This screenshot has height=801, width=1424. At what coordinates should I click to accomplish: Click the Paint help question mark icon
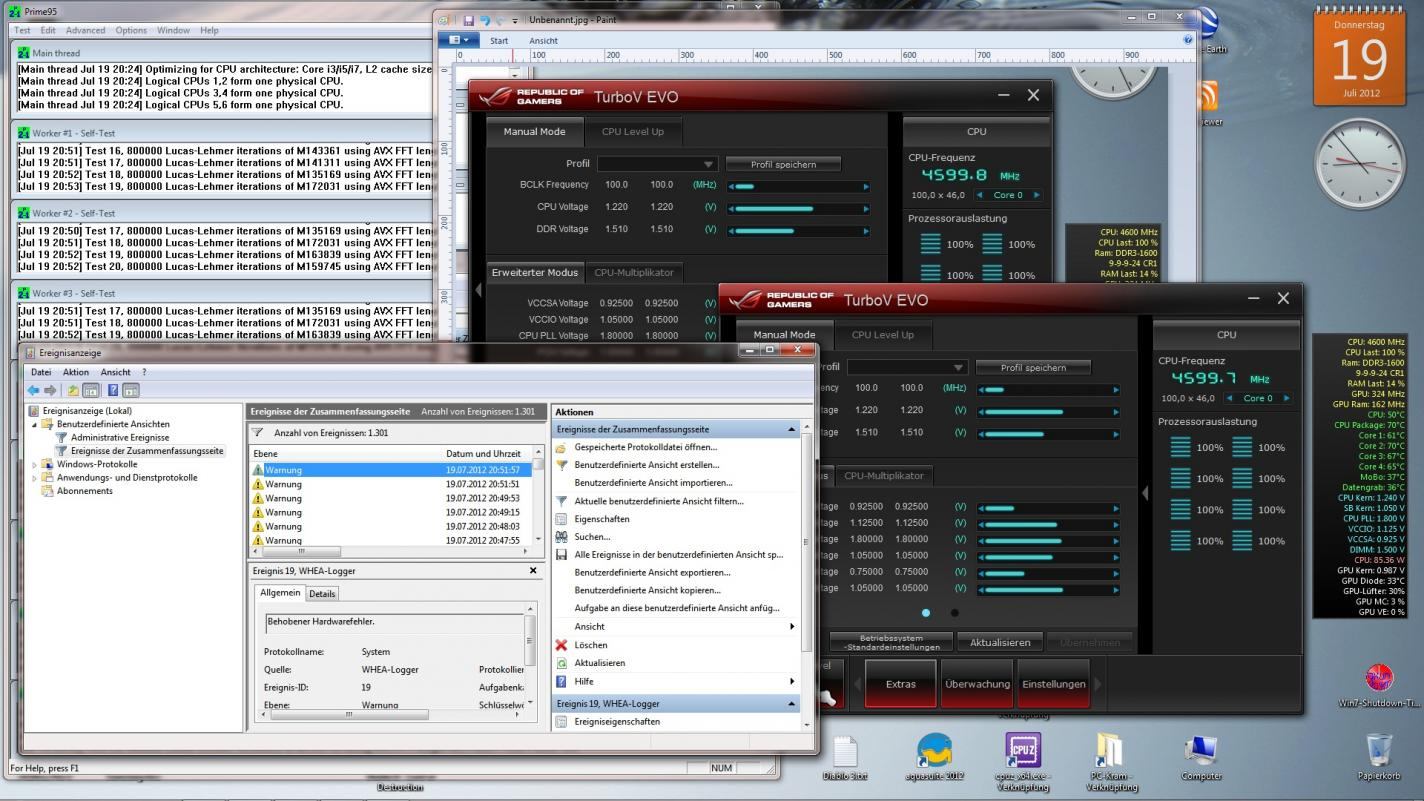1188,40
